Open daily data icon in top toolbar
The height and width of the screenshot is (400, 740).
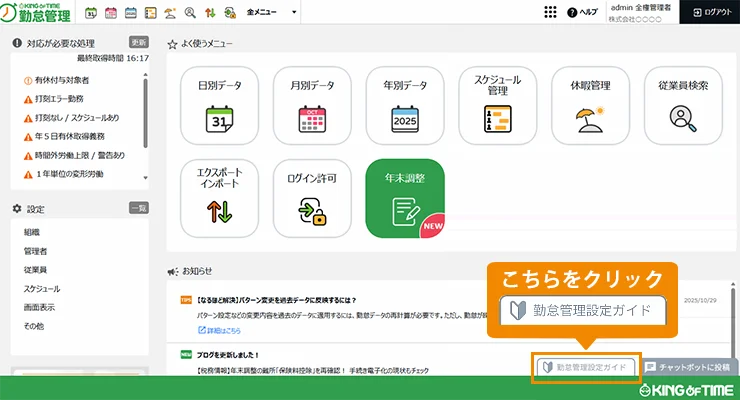(x=91, y=13)
